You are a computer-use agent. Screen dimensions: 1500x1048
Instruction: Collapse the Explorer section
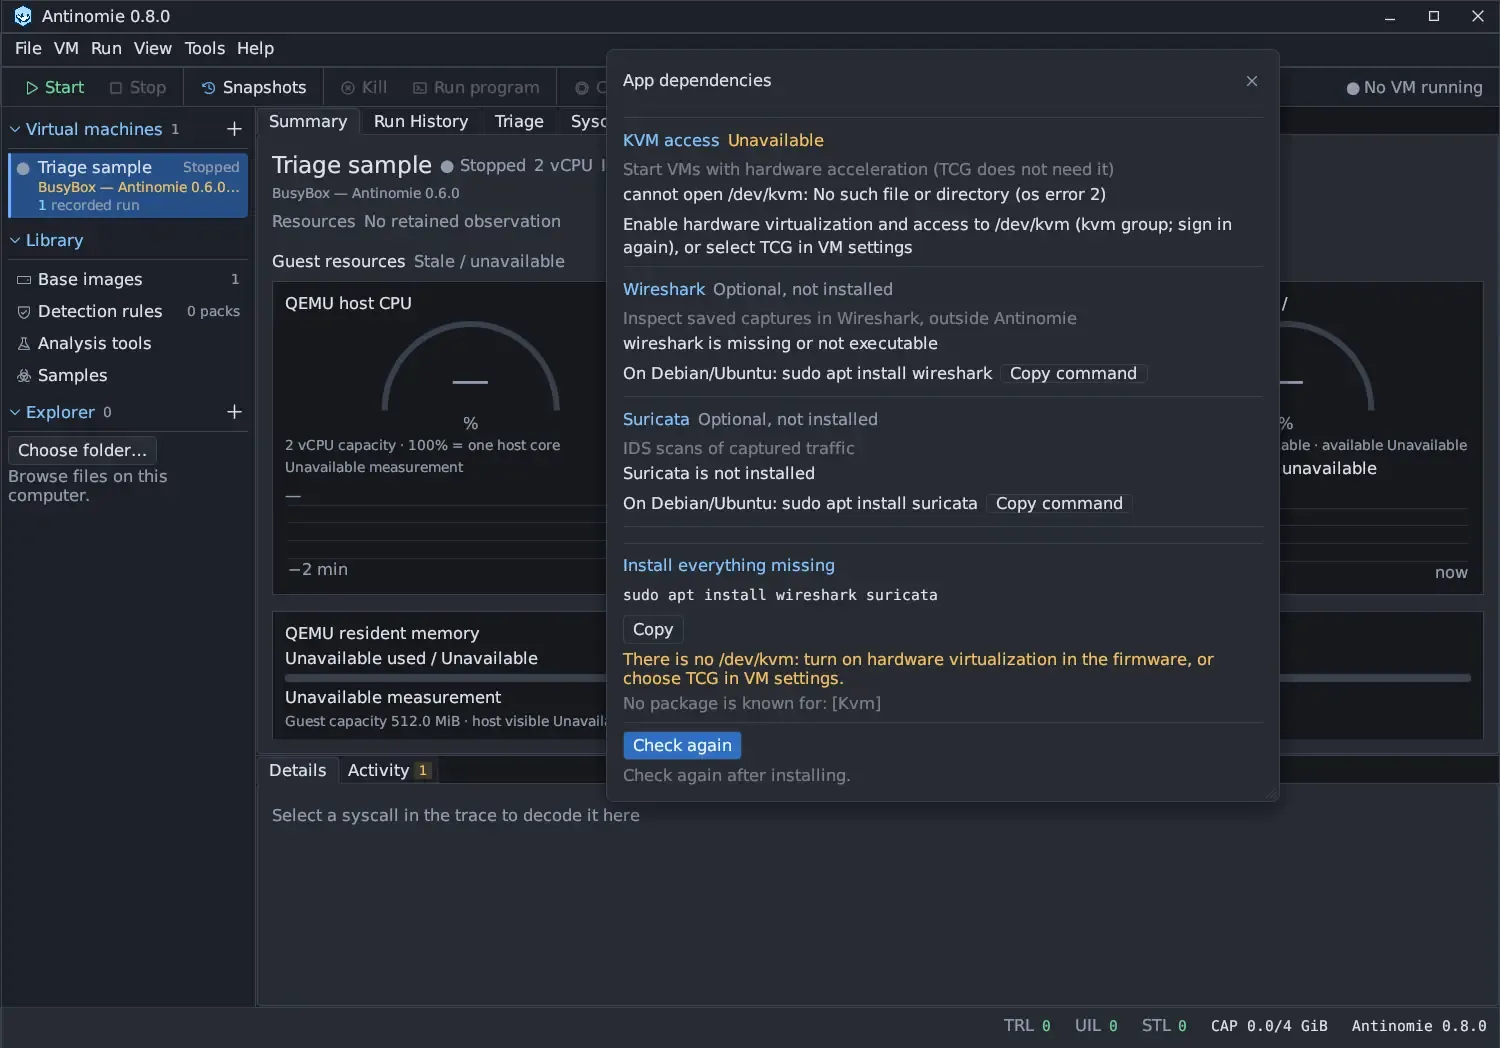(x=15, y=412)
